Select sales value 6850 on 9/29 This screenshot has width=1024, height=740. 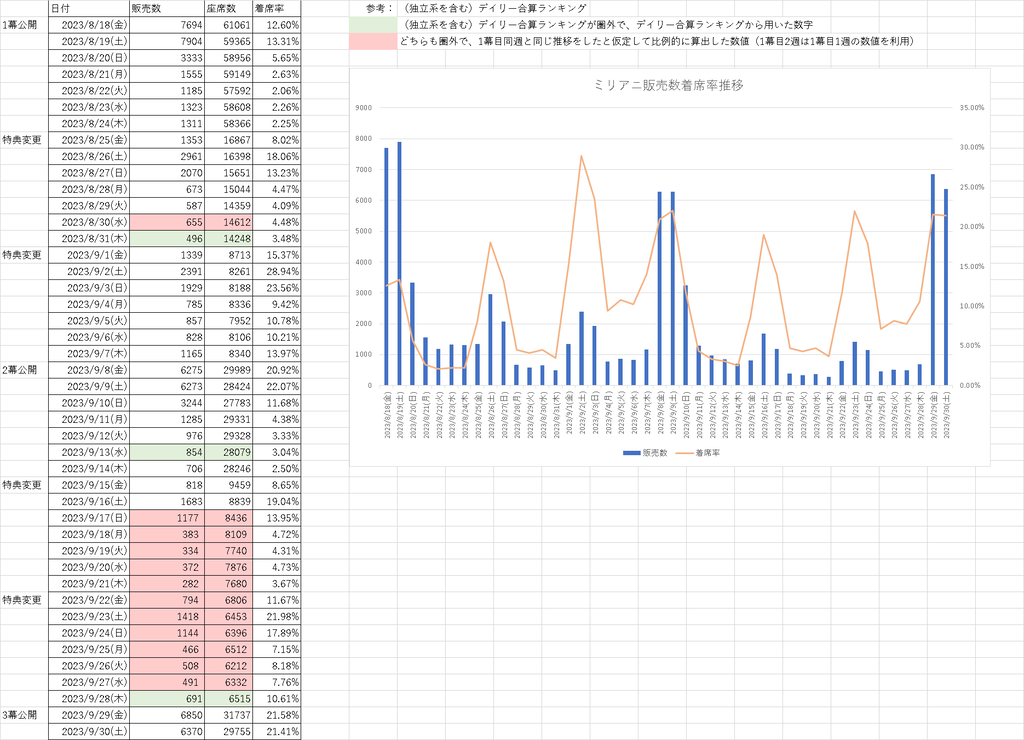[167, 715]
